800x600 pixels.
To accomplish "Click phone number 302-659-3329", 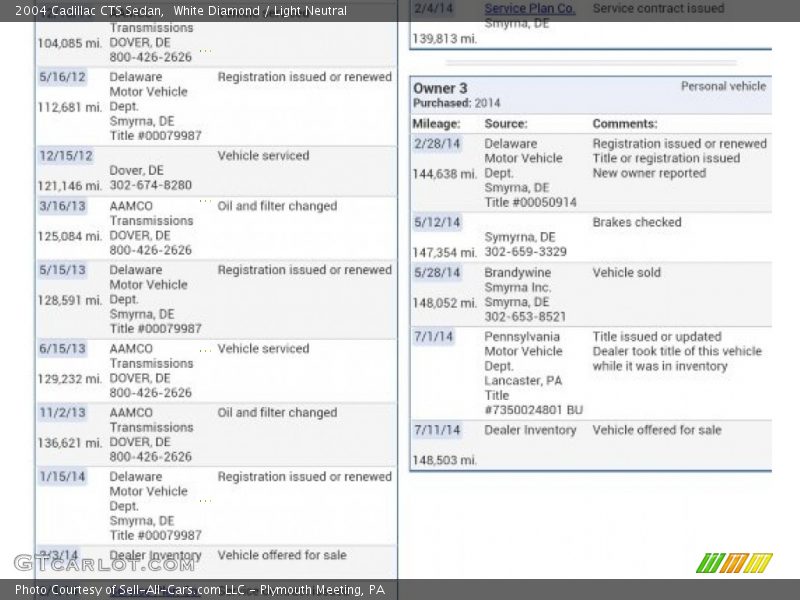I will tap(526, 252).
